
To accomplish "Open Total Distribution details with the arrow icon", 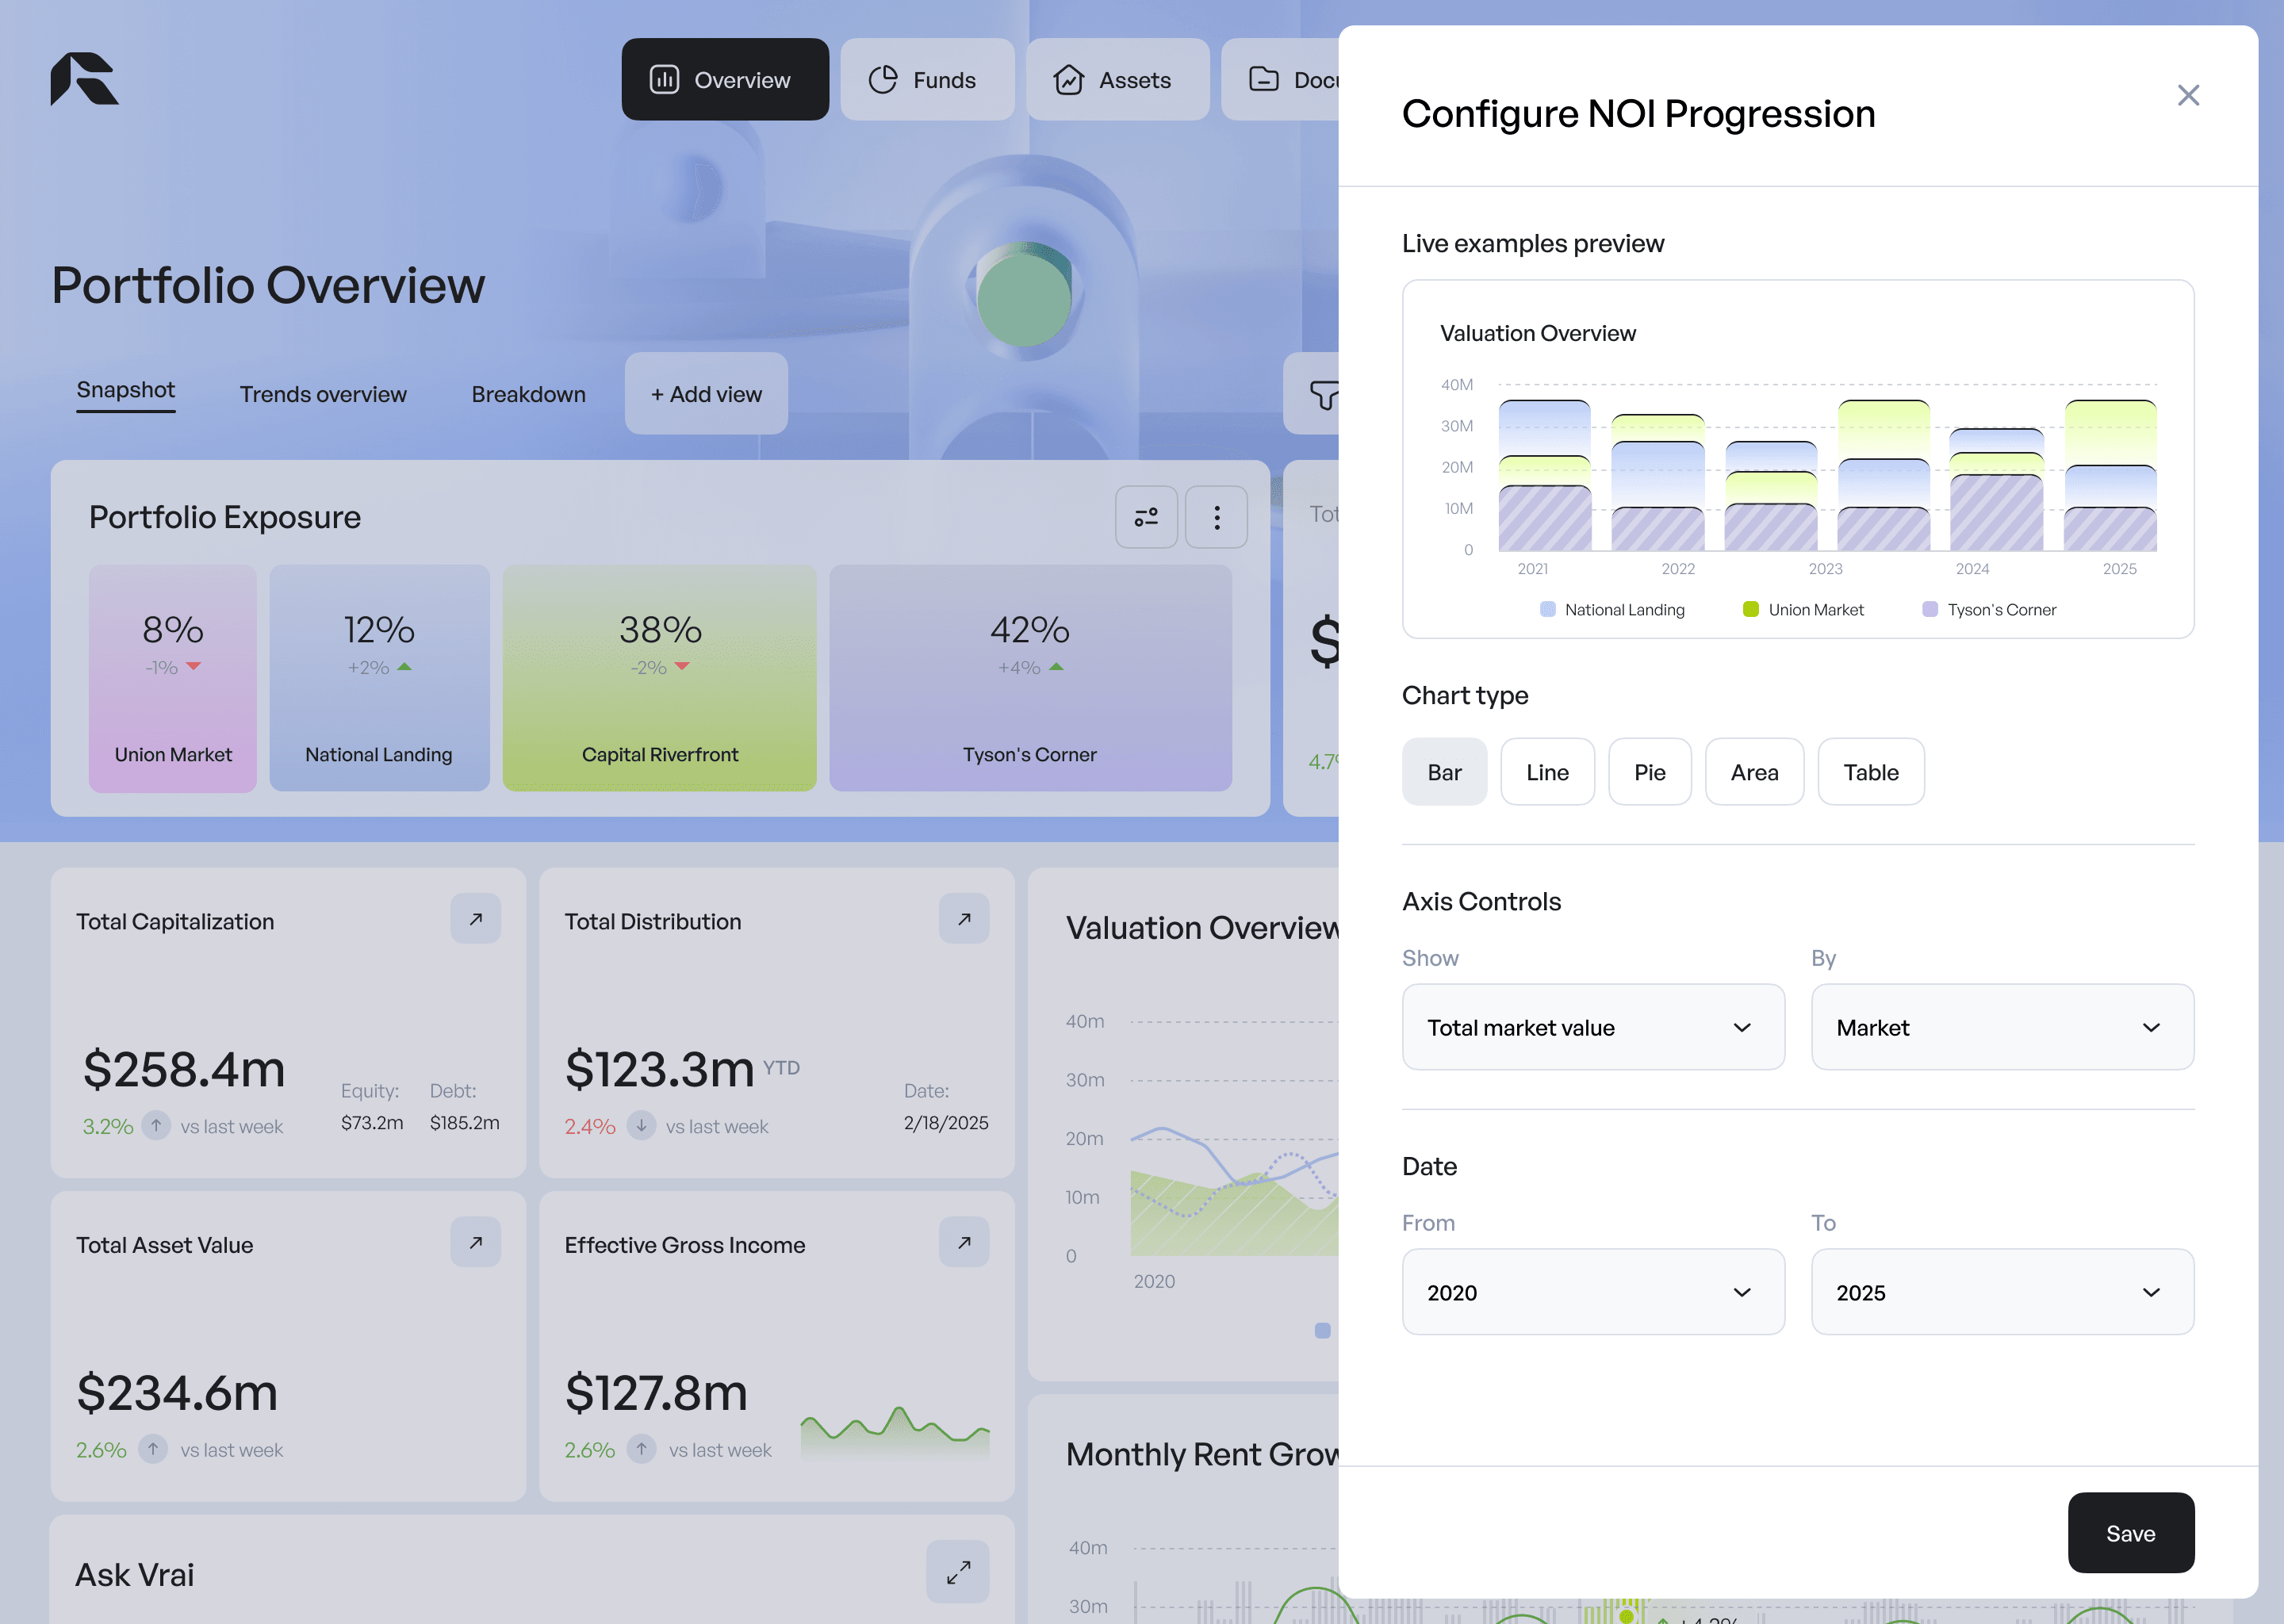I will pyautogui.click(x=963, y=918).
